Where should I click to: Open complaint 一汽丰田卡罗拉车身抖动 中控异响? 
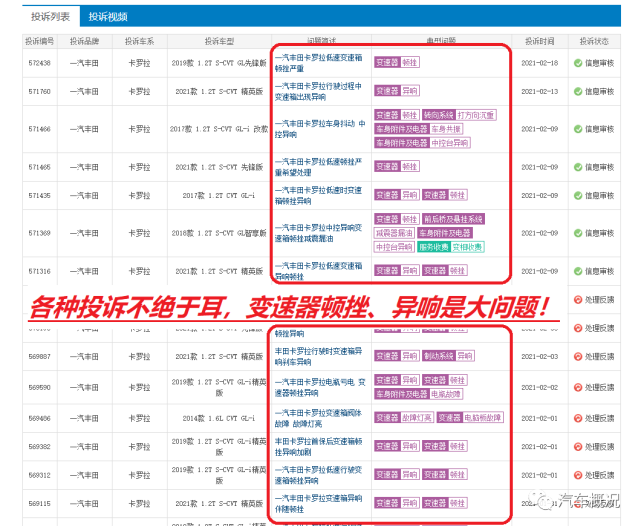click(x=320, y=129)
